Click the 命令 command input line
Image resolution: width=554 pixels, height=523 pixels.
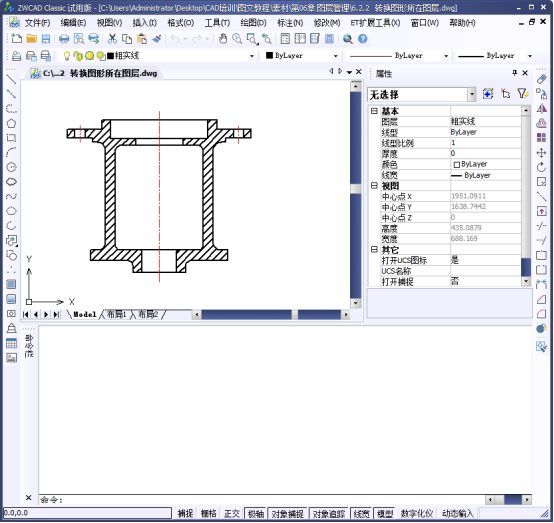[261, 500]
